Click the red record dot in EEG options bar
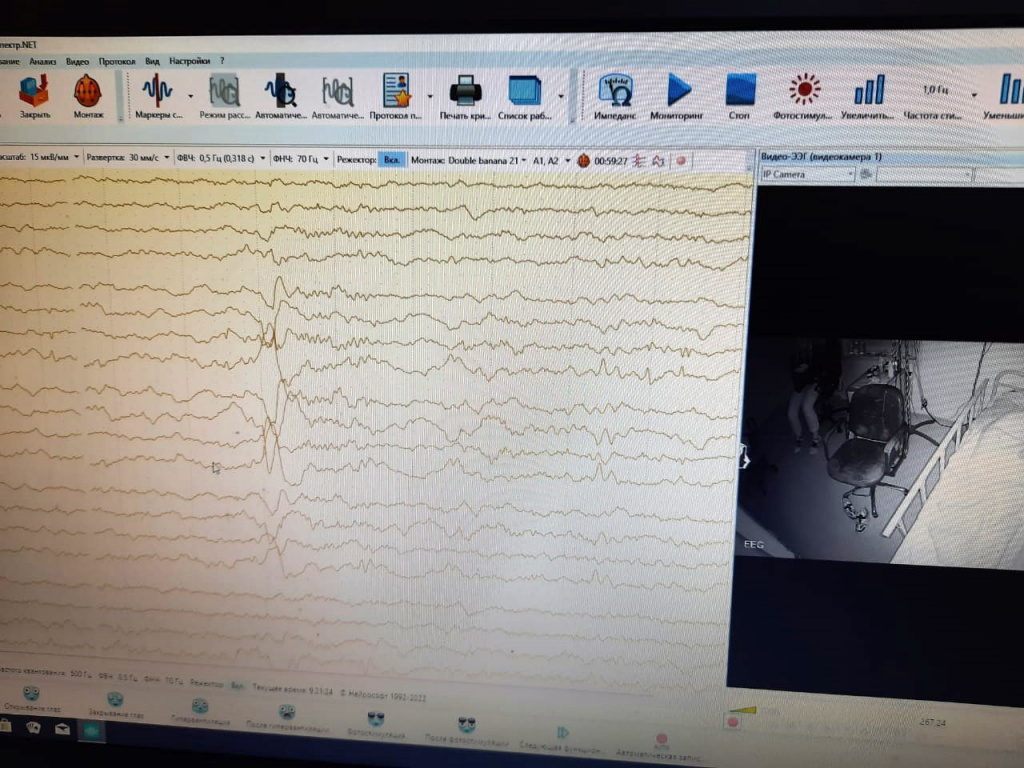This screenshot has width=1024, height=768. pyautogui.click(x=680, y=161)
